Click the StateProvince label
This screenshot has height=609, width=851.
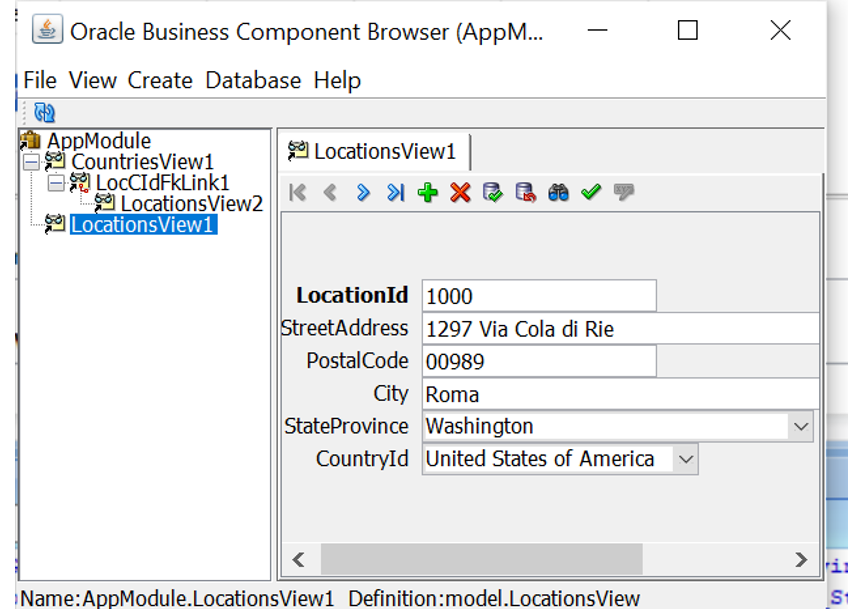346,426
